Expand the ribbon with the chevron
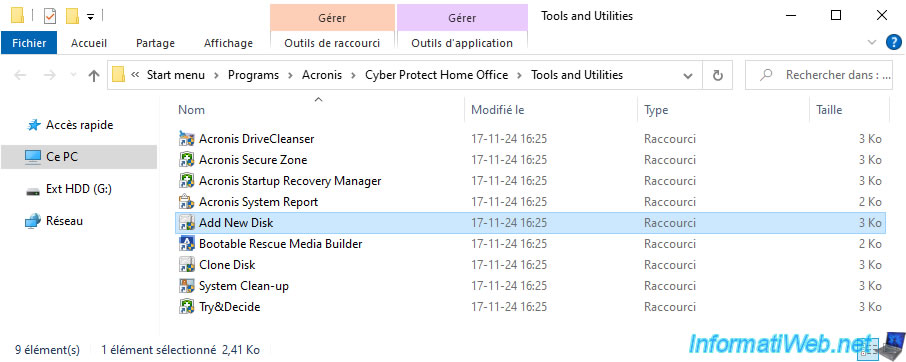The width and height of the screenshot is (906, 362). pos(872,42)
